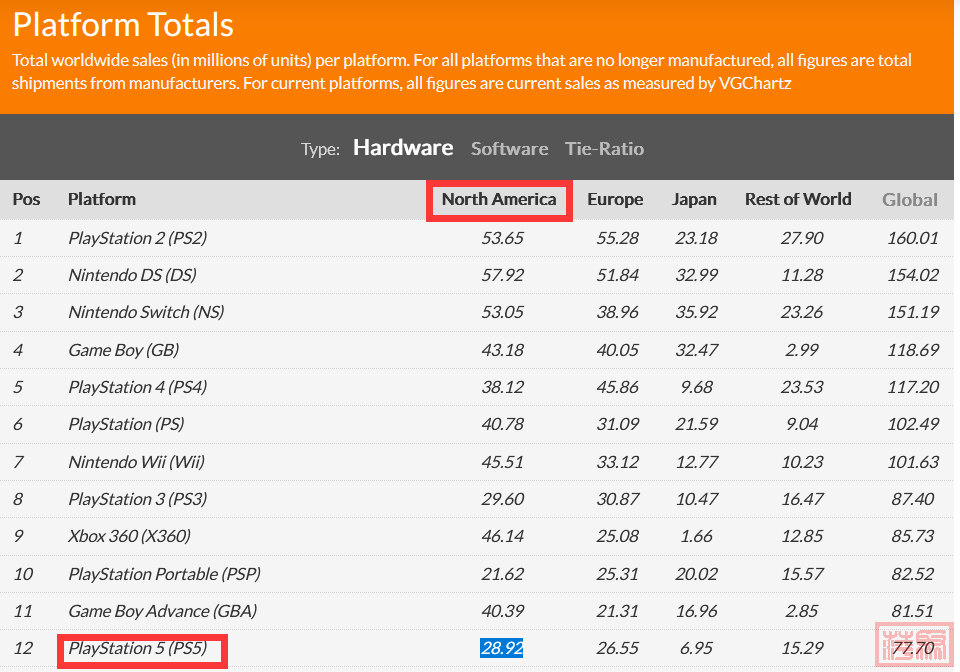Select the Tie-Ratio type tab
960x672 pixels.
pos(604,149)
